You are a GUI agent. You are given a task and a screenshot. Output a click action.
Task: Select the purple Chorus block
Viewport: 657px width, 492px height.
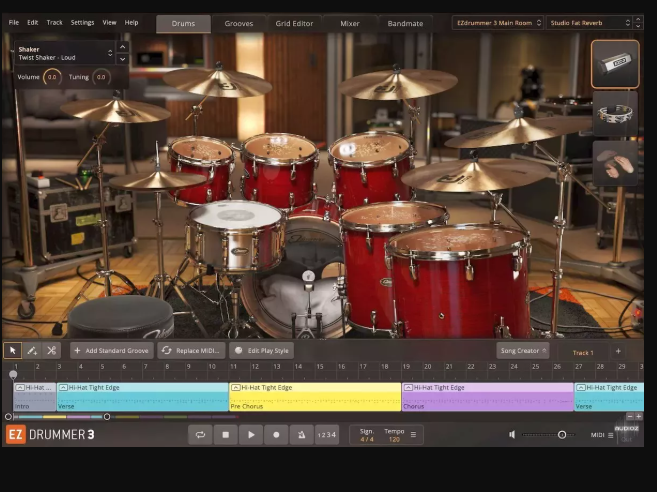(488, 397)
